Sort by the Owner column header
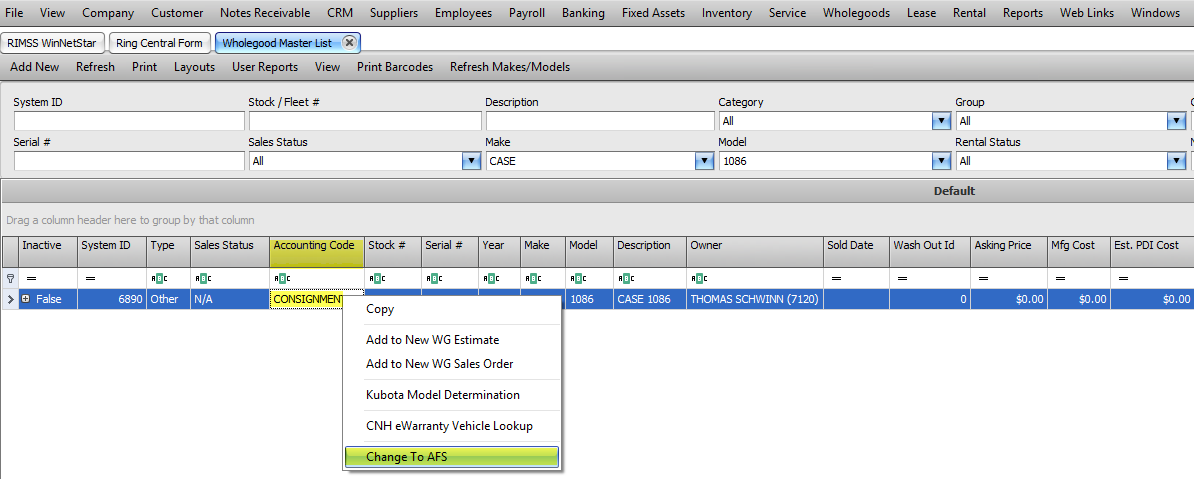Image resolution: width=1194 pixels, height=479 pixels. tap(755, 251)
